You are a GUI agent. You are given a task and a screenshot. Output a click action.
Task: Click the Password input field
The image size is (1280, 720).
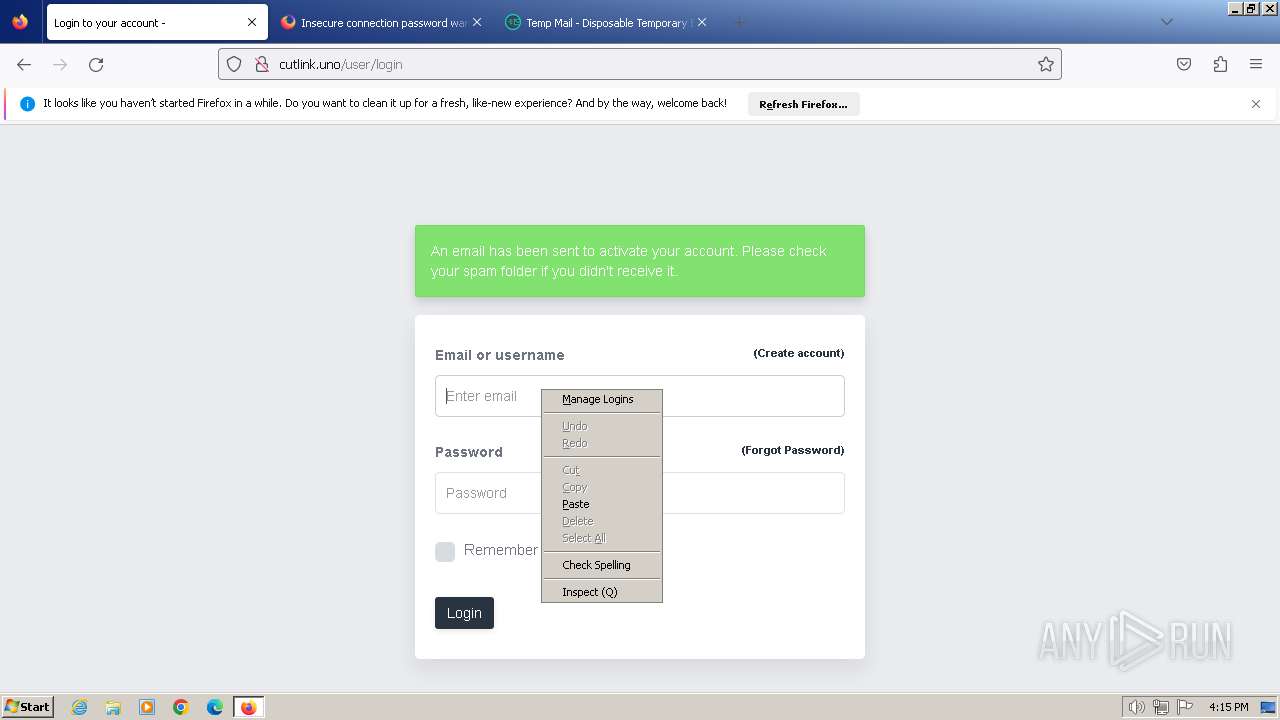(640, 493)
